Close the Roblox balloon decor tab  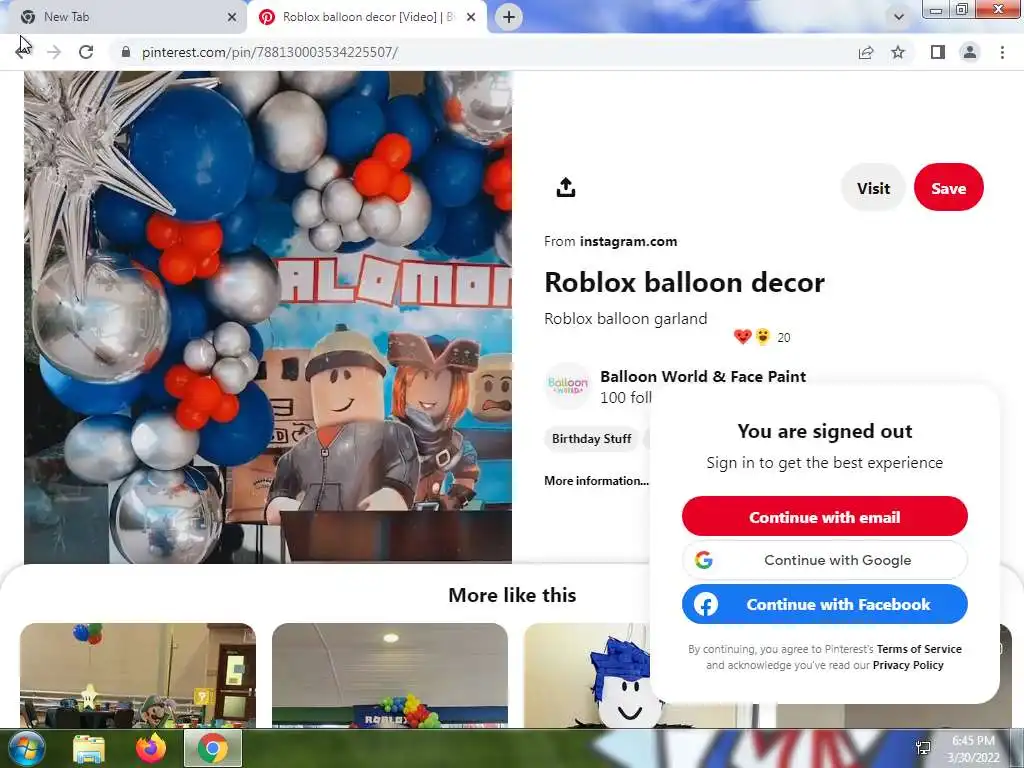[471, 18]
